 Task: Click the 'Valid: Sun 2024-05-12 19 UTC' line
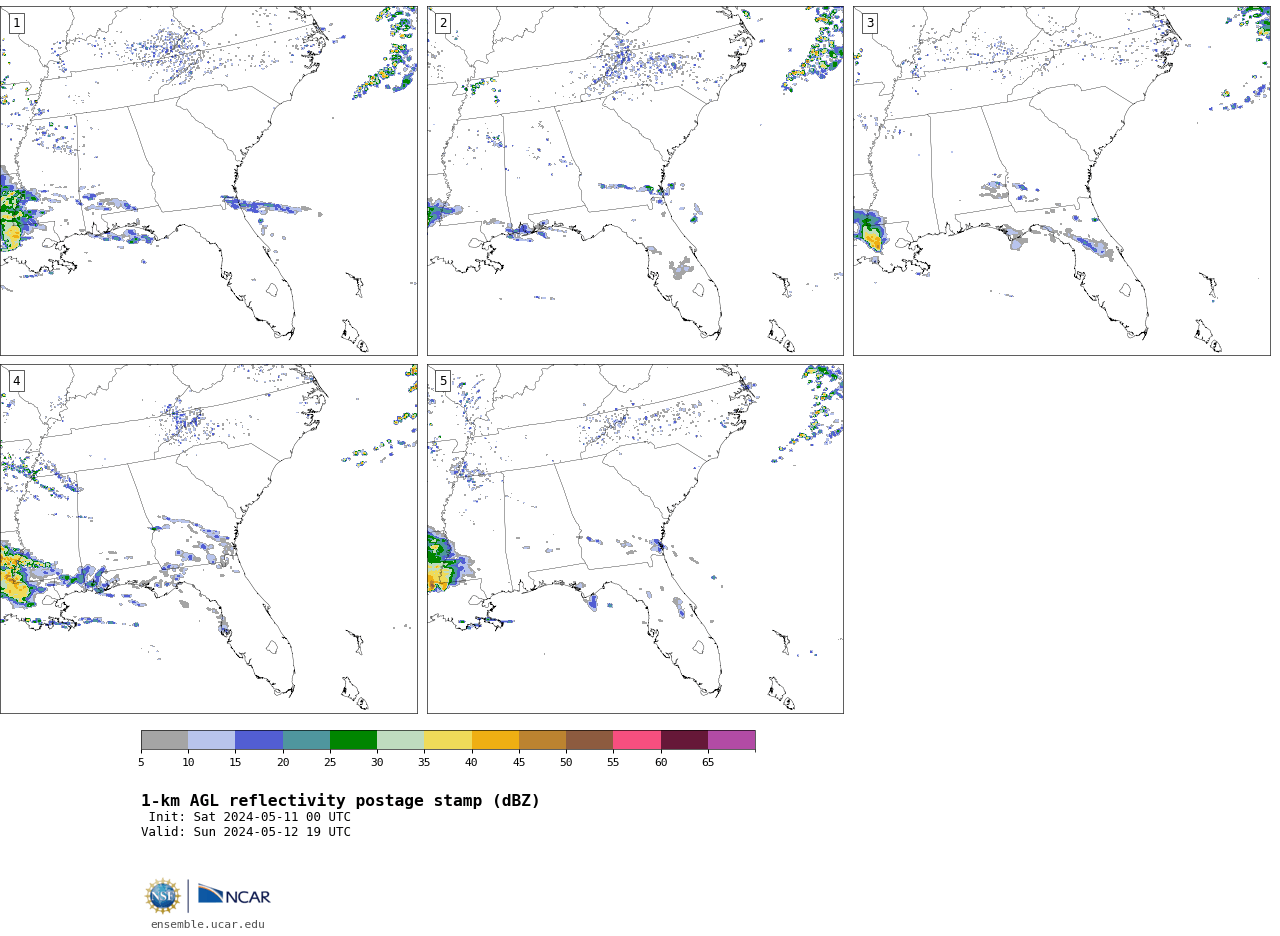(x=246, y=832)
